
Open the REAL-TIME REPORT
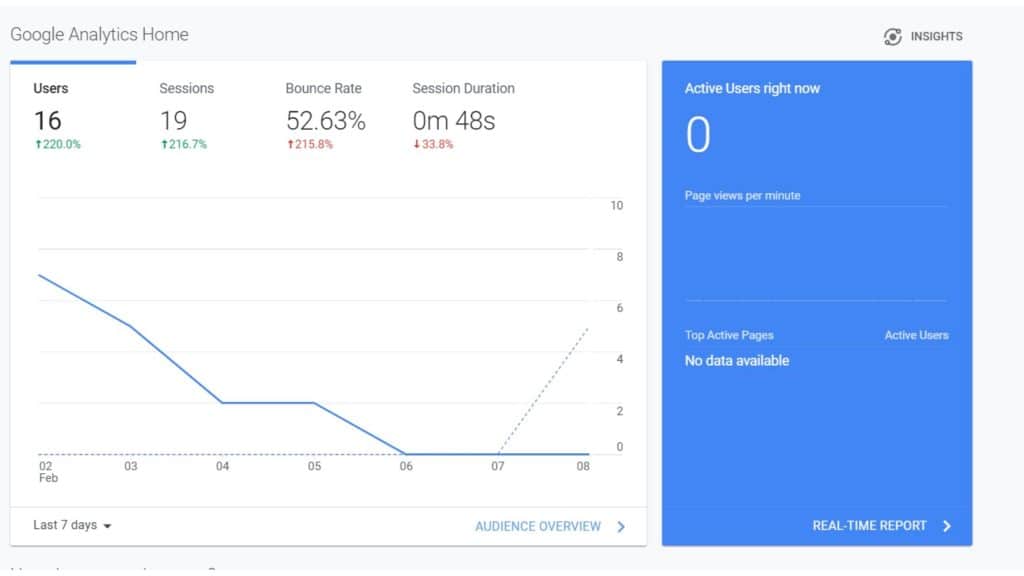[868, 525]
